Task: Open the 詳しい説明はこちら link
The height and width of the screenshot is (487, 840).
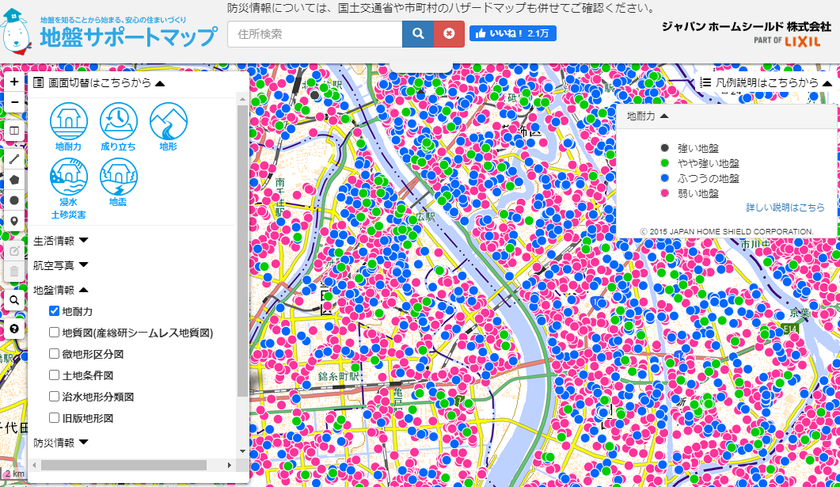Action: 785,207
